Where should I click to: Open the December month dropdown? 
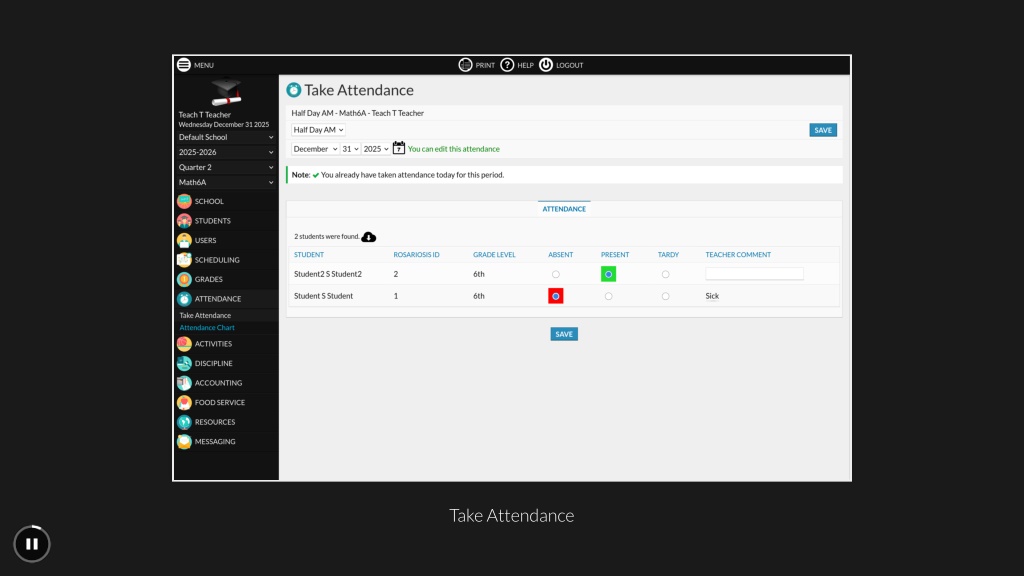pyautogui.click(x=315, y=149)
